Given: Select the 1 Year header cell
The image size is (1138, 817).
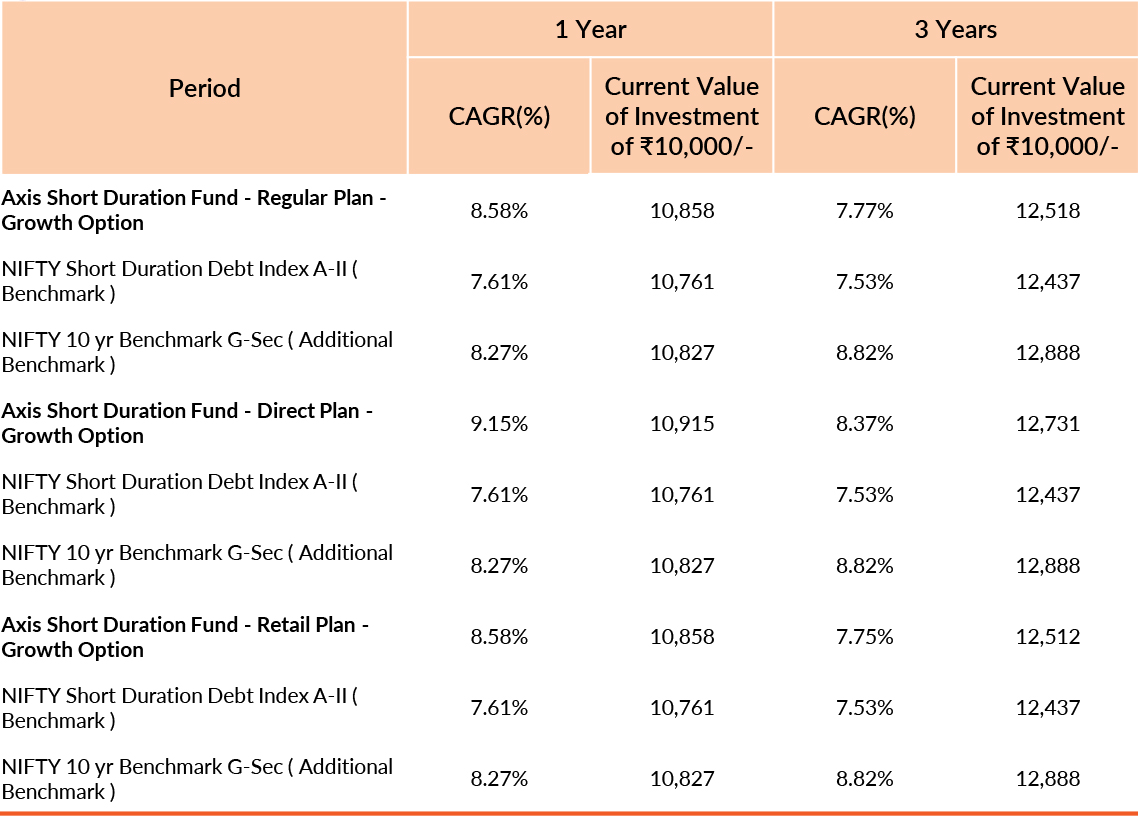Looking at the screenshot, I should click(x=590, y=29).
